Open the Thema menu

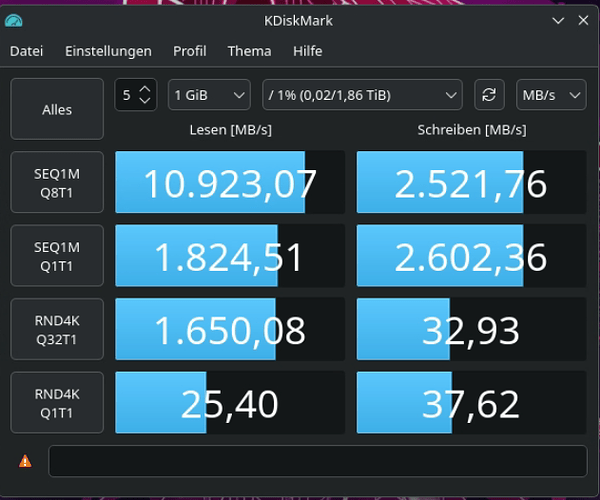pos(249,51)
